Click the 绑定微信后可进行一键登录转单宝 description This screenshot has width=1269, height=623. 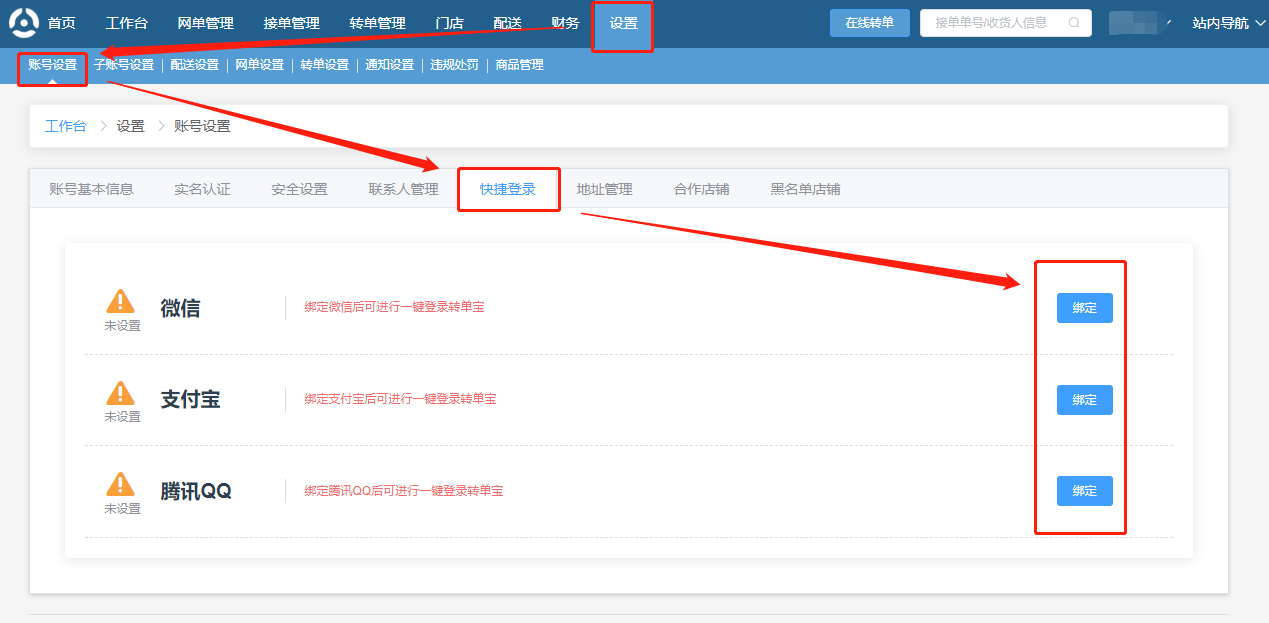394,307
